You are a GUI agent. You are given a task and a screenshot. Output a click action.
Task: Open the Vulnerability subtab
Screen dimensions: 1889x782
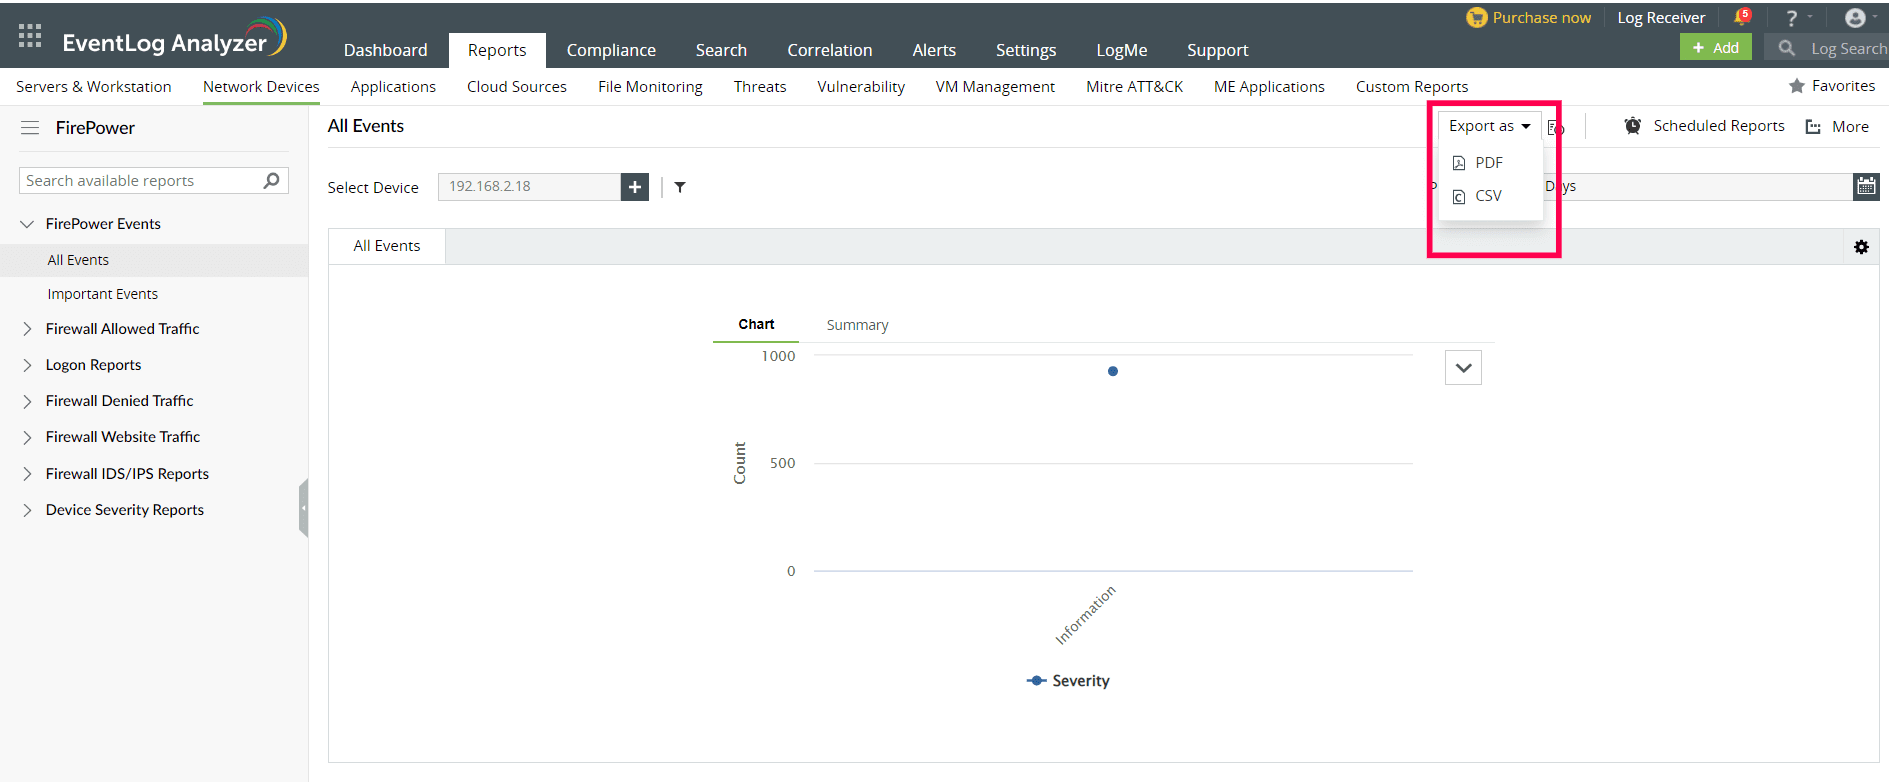(861, 87)
